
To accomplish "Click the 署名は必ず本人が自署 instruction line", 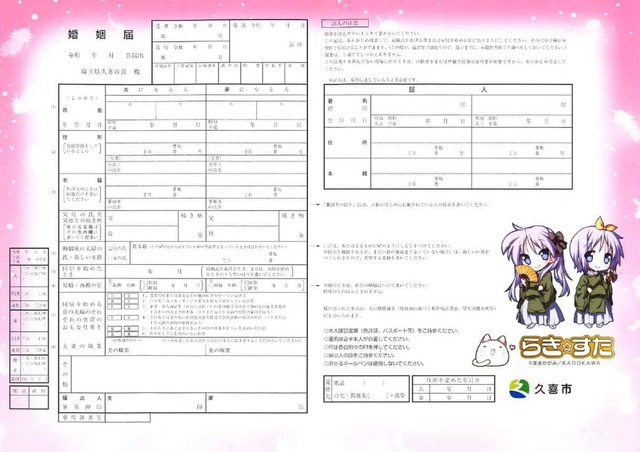I will [366, 339].
